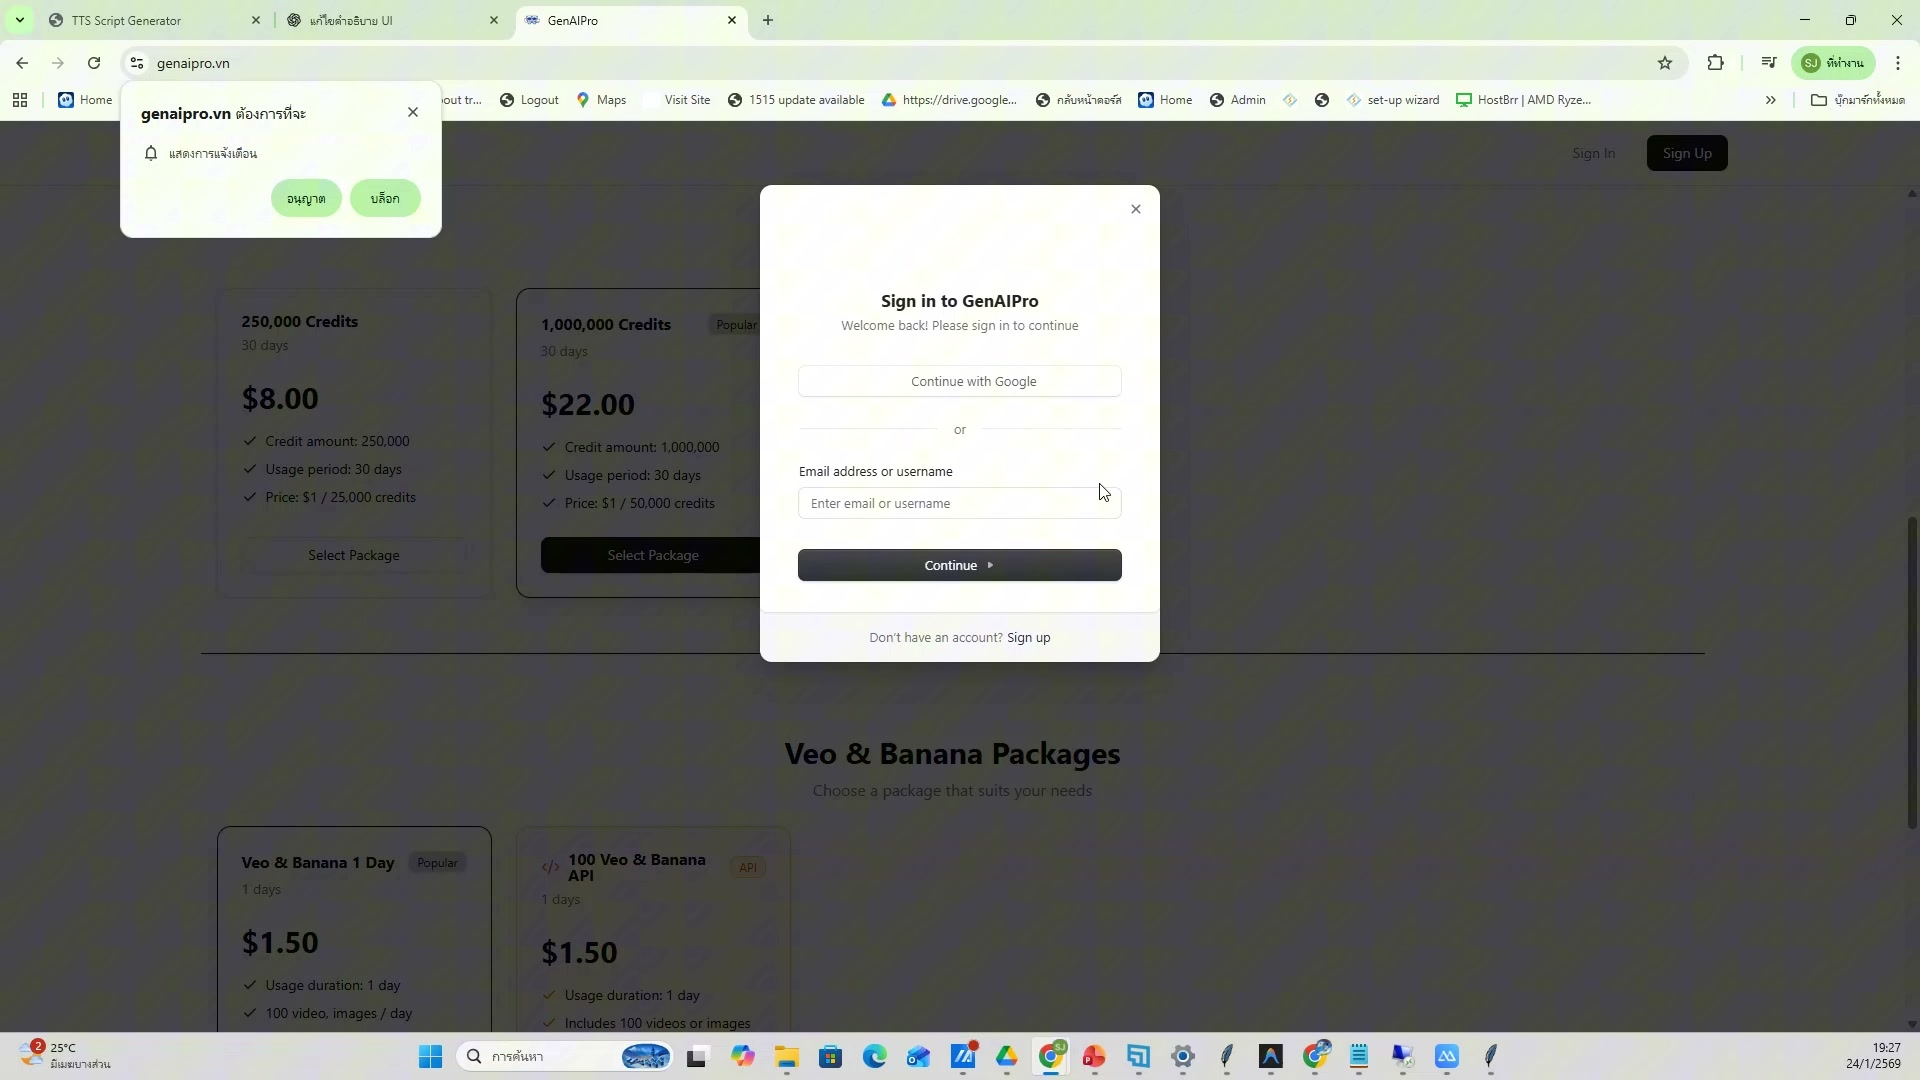1920x1080 pixels.
Task: Open the Chrome three-dot menu
Action: 1898,63
